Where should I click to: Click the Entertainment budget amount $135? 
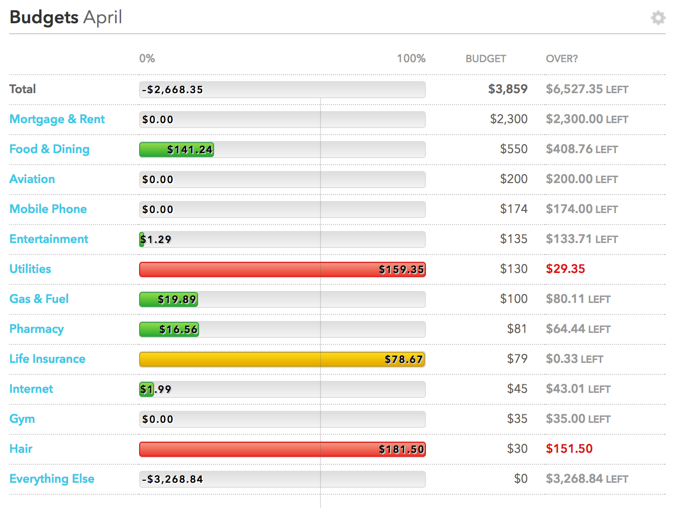(514, 239)
